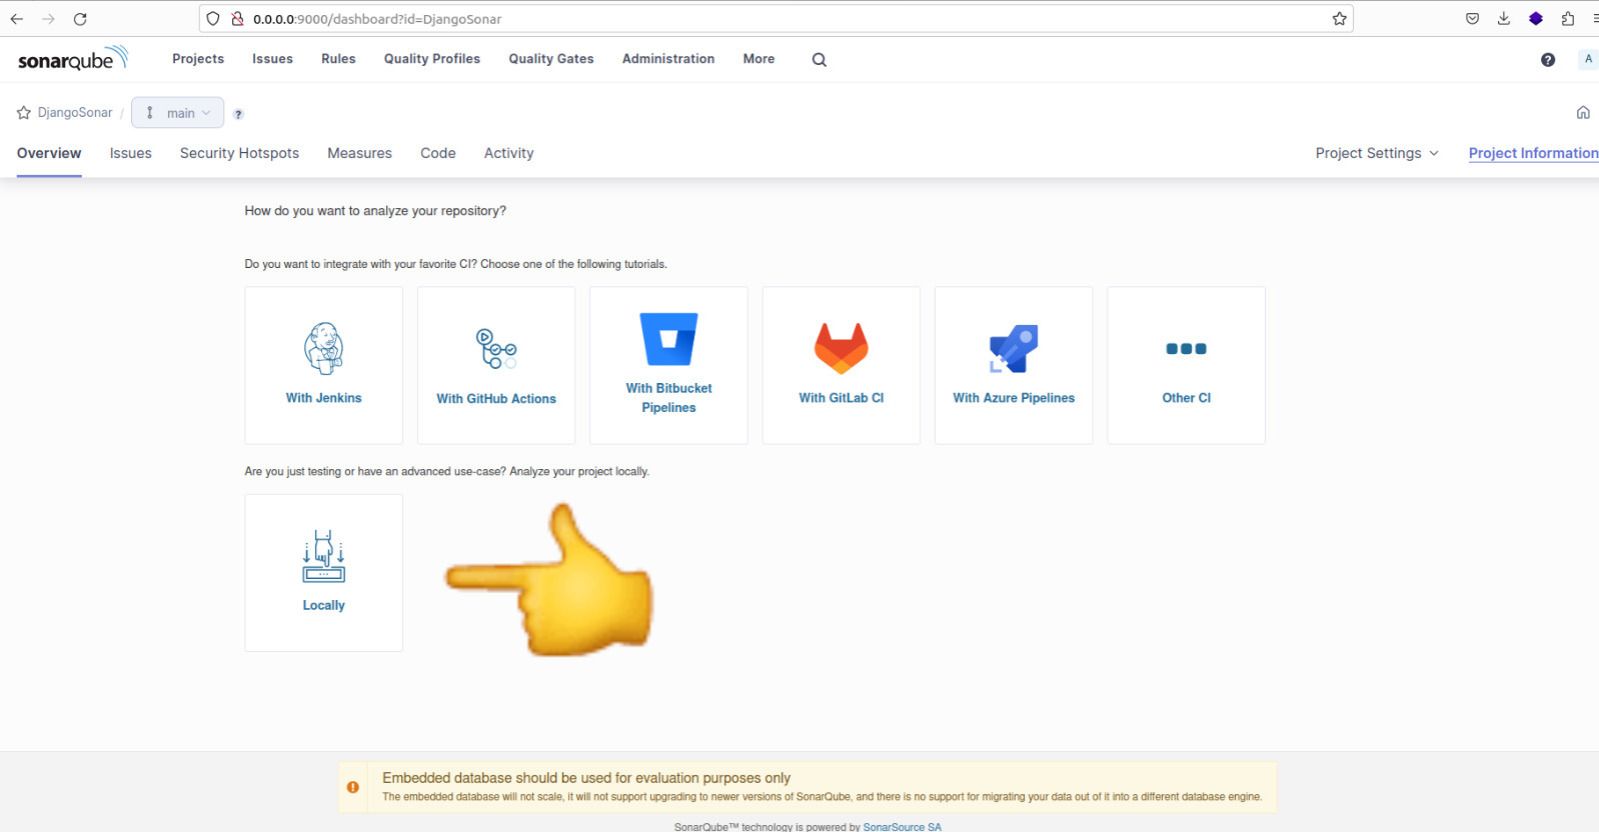Image resolution: width=1599 pixels, height=832 pixels.
Task: Open the browser extensions puzzle icon
Action: [x=1567, y=19]
